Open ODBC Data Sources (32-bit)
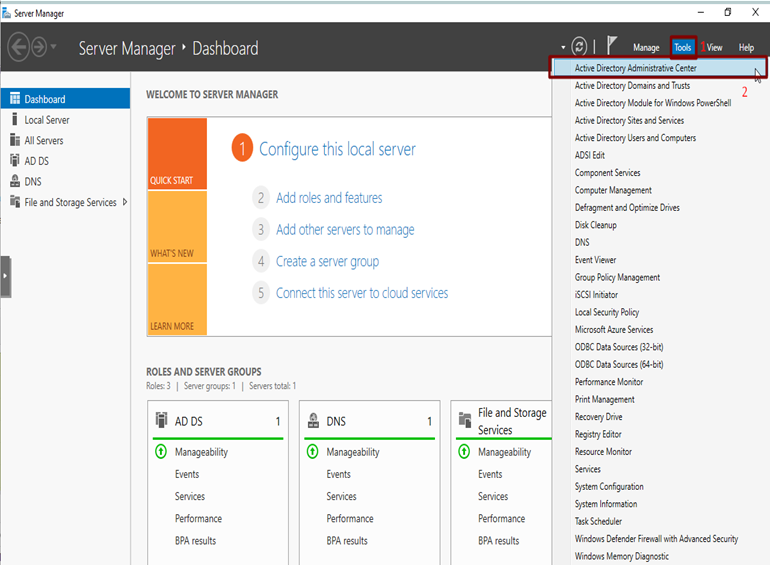Viewport: 770px width, 565px height. tap(619, 347)
